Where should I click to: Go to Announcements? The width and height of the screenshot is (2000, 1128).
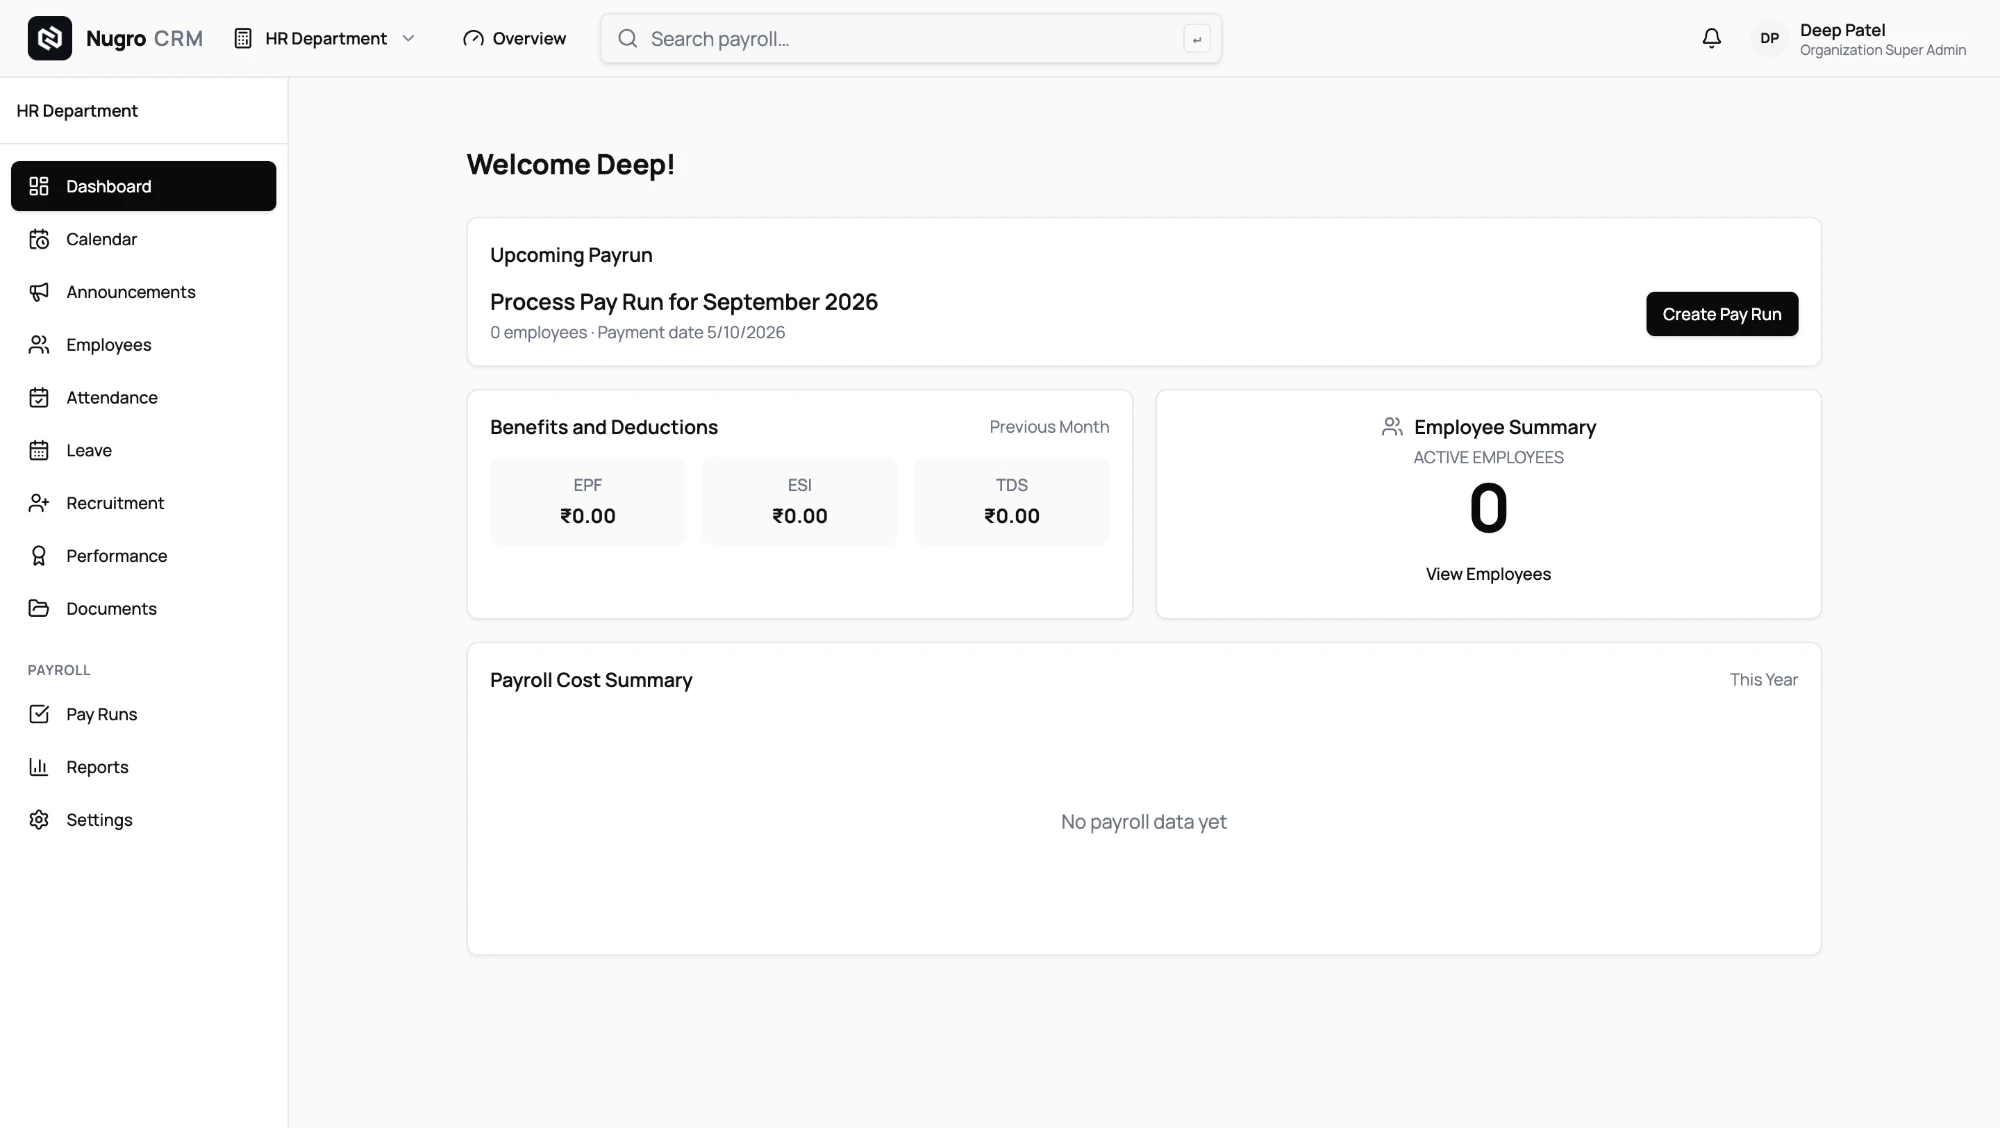click(x=143, y=292)
